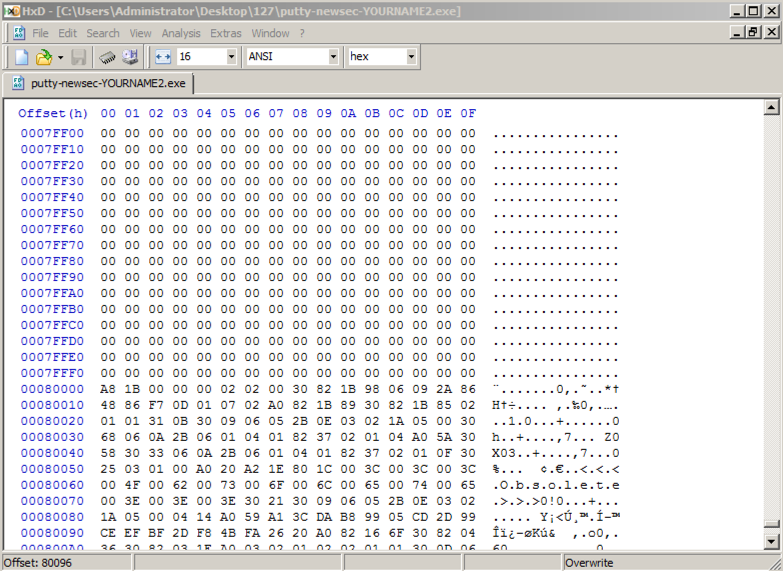The width and height of the screenshot is (783, 571).
Task: Click offset row 0007FF80
Action: tap(52, 261)
